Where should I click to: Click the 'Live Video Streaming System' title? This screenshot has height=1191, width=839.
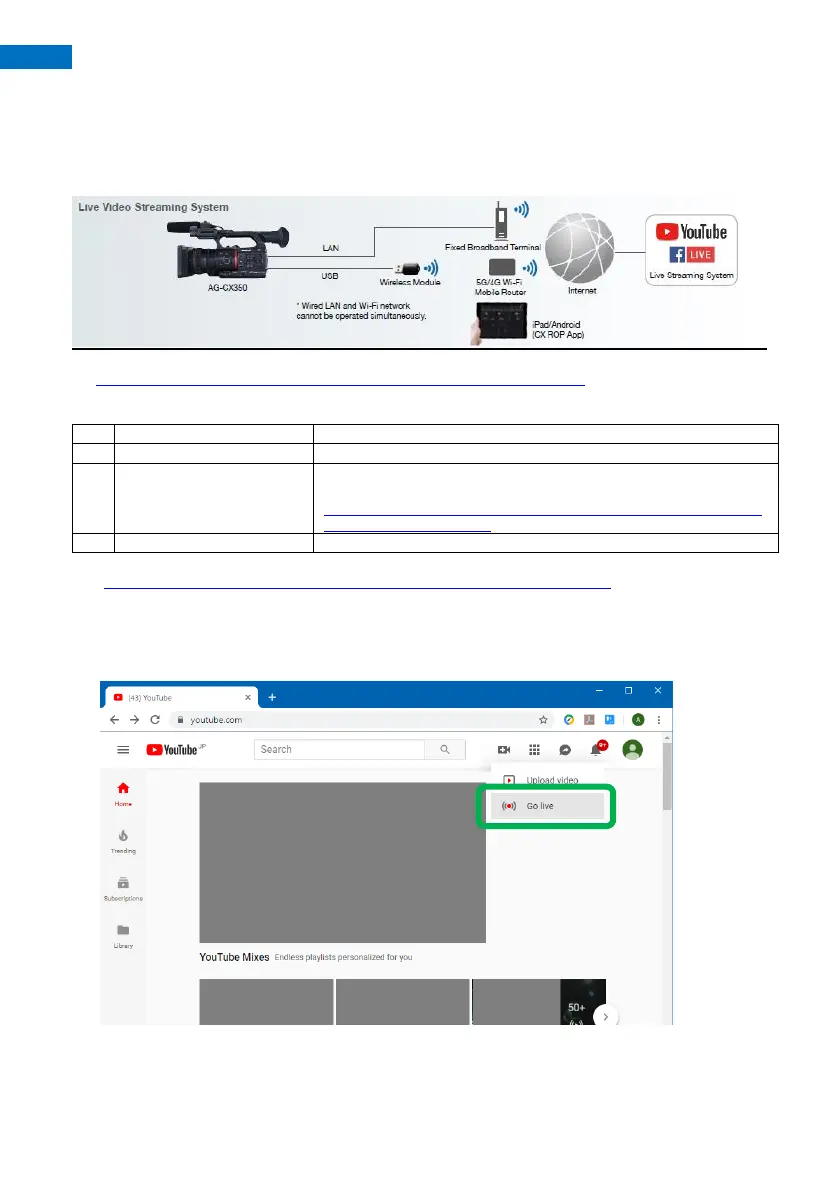point(153,207)
